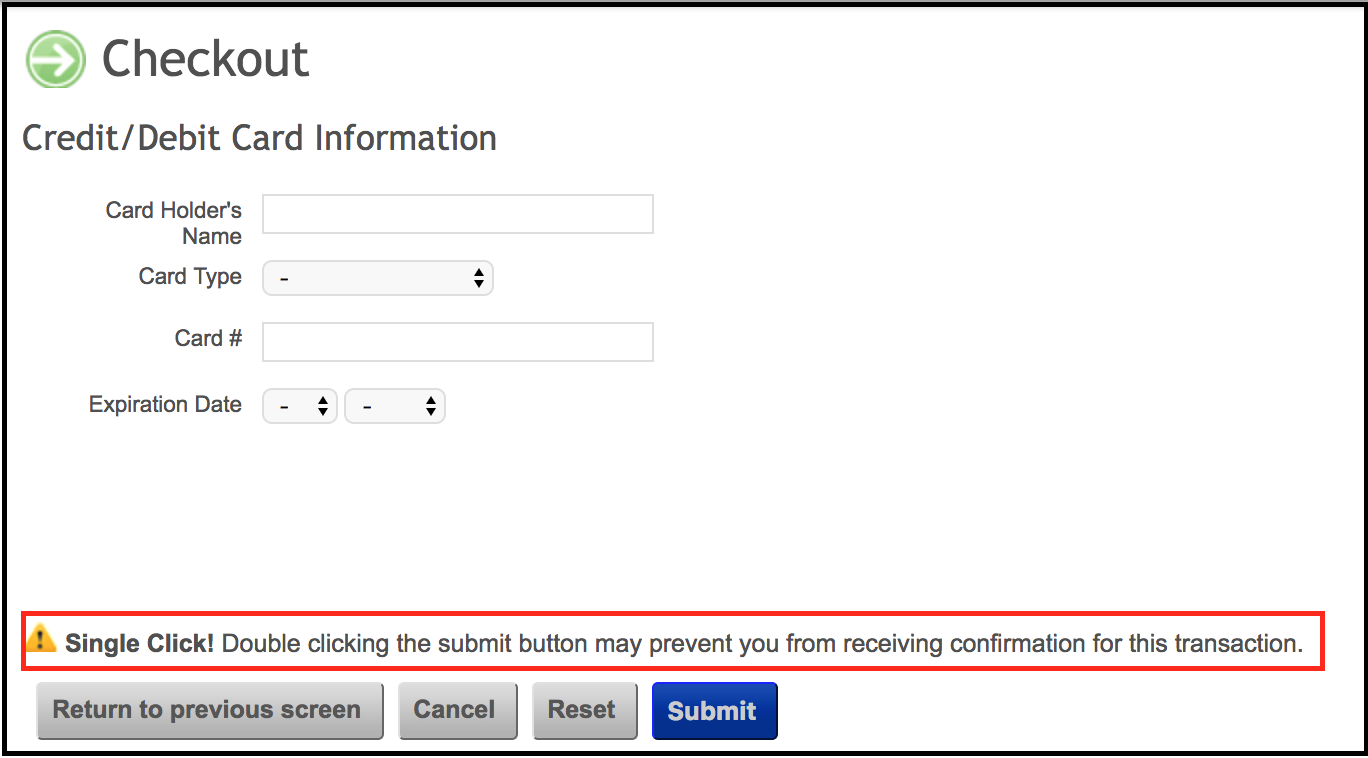Cancel the checkout transaction

point(457,710)
